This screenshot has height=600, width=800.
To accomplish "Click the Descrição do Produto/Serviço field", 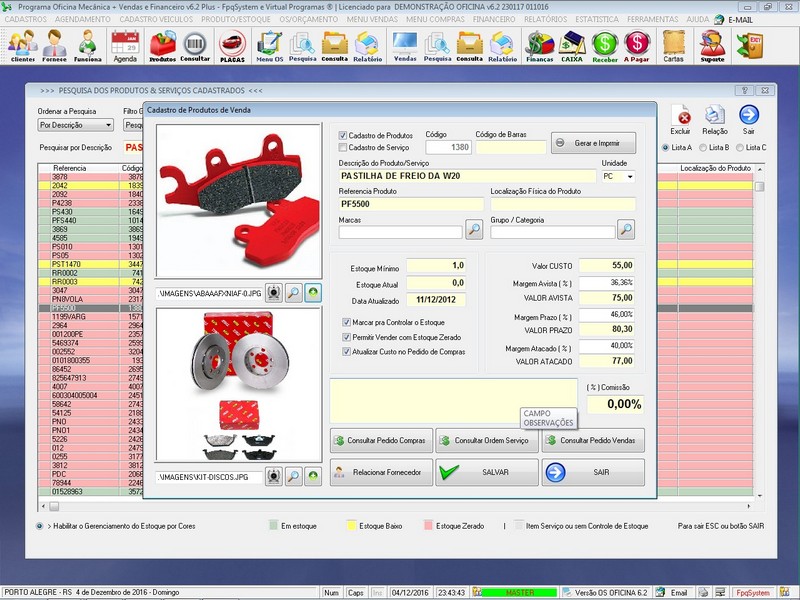I will (x=467, y=176).
